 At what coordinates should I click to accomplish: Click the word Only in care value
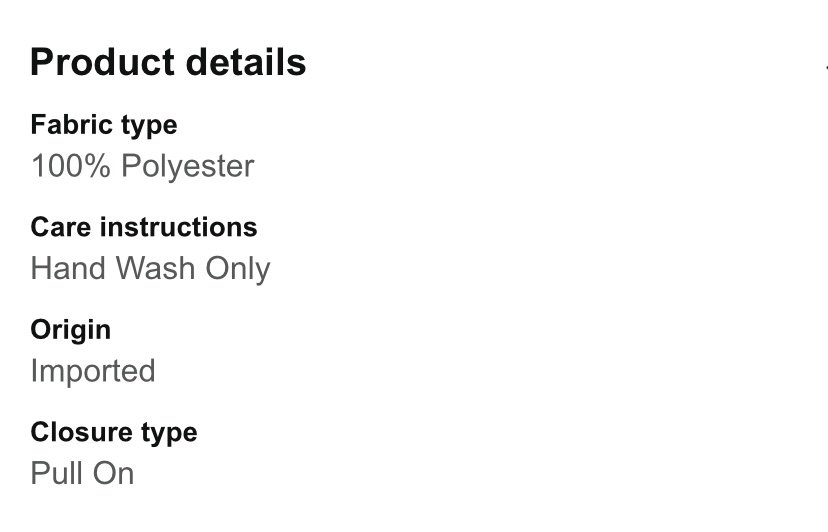click(x=238, y=269)
